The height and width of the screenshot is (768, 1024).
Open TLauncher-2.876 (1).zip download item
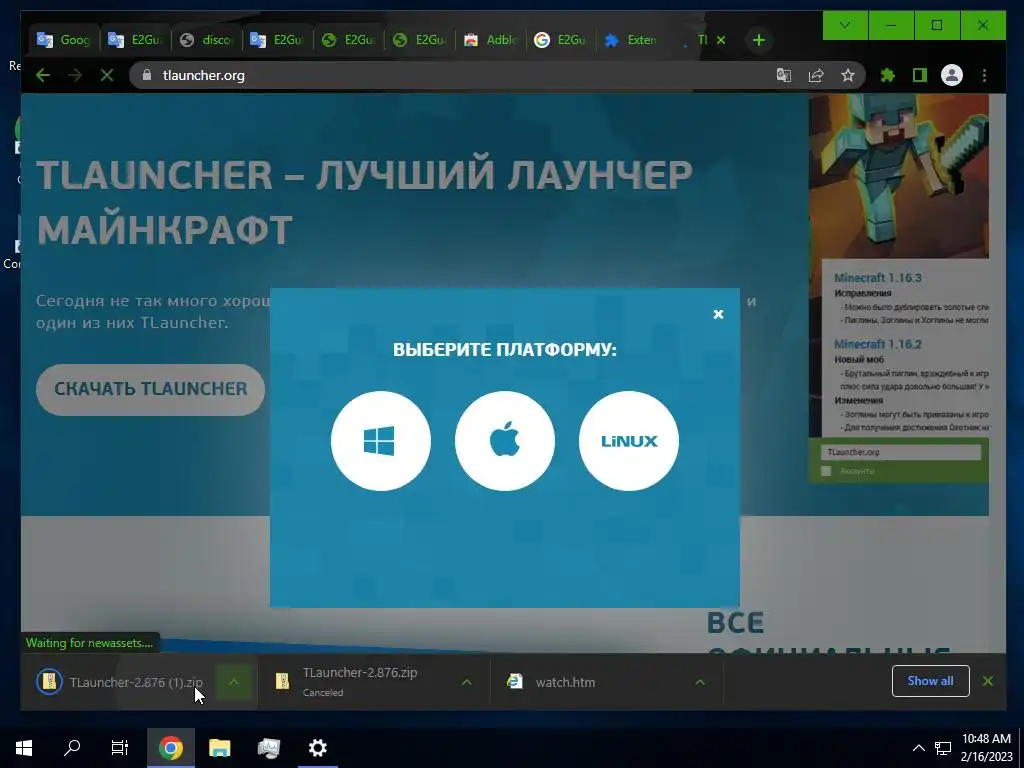tap(120, 682)
